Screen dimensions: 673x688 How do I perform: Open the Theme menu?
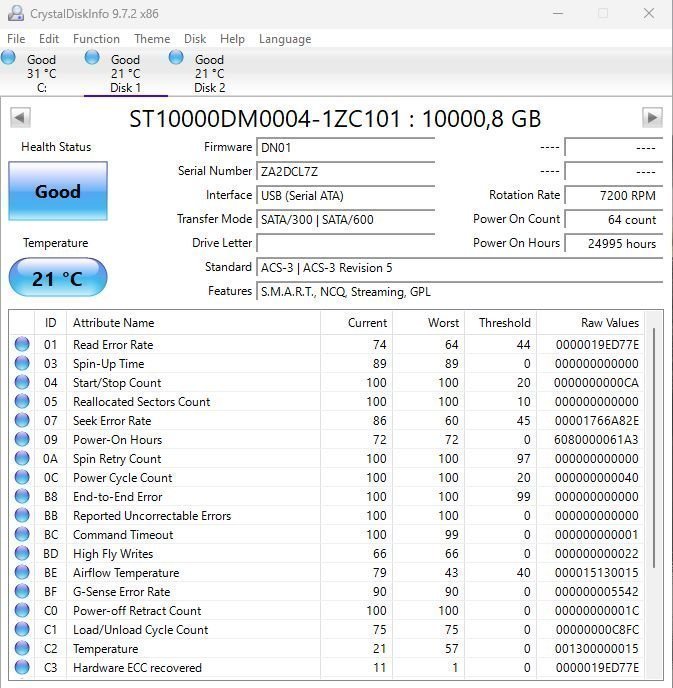152,39
